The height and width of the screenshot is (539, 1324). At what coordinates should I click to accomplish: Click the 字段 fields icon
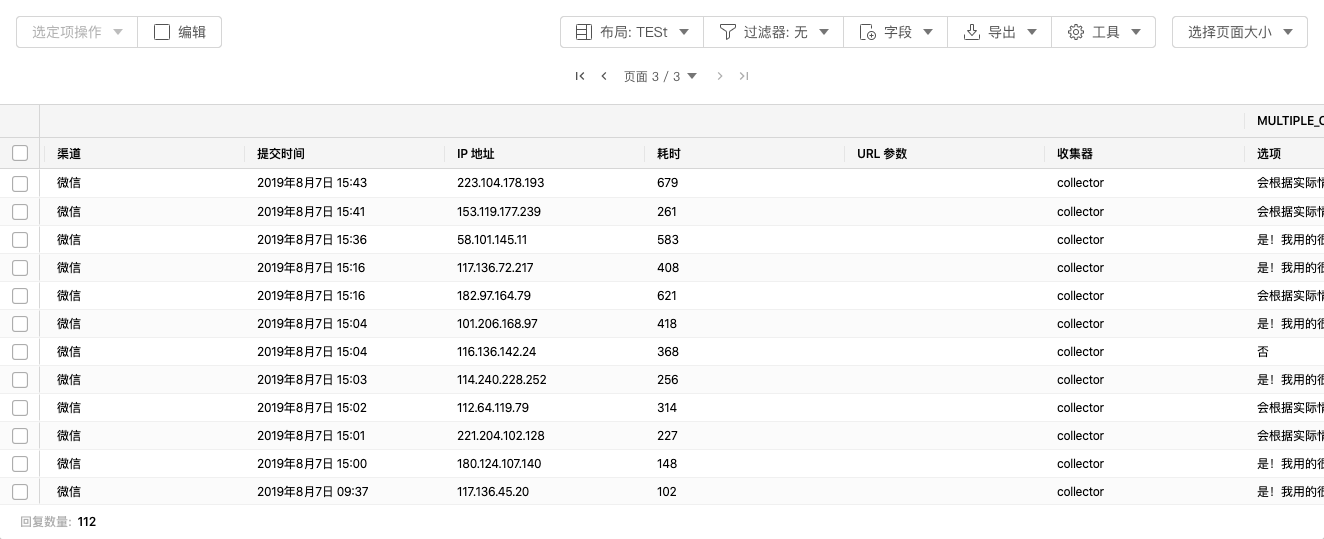[868, 32]
